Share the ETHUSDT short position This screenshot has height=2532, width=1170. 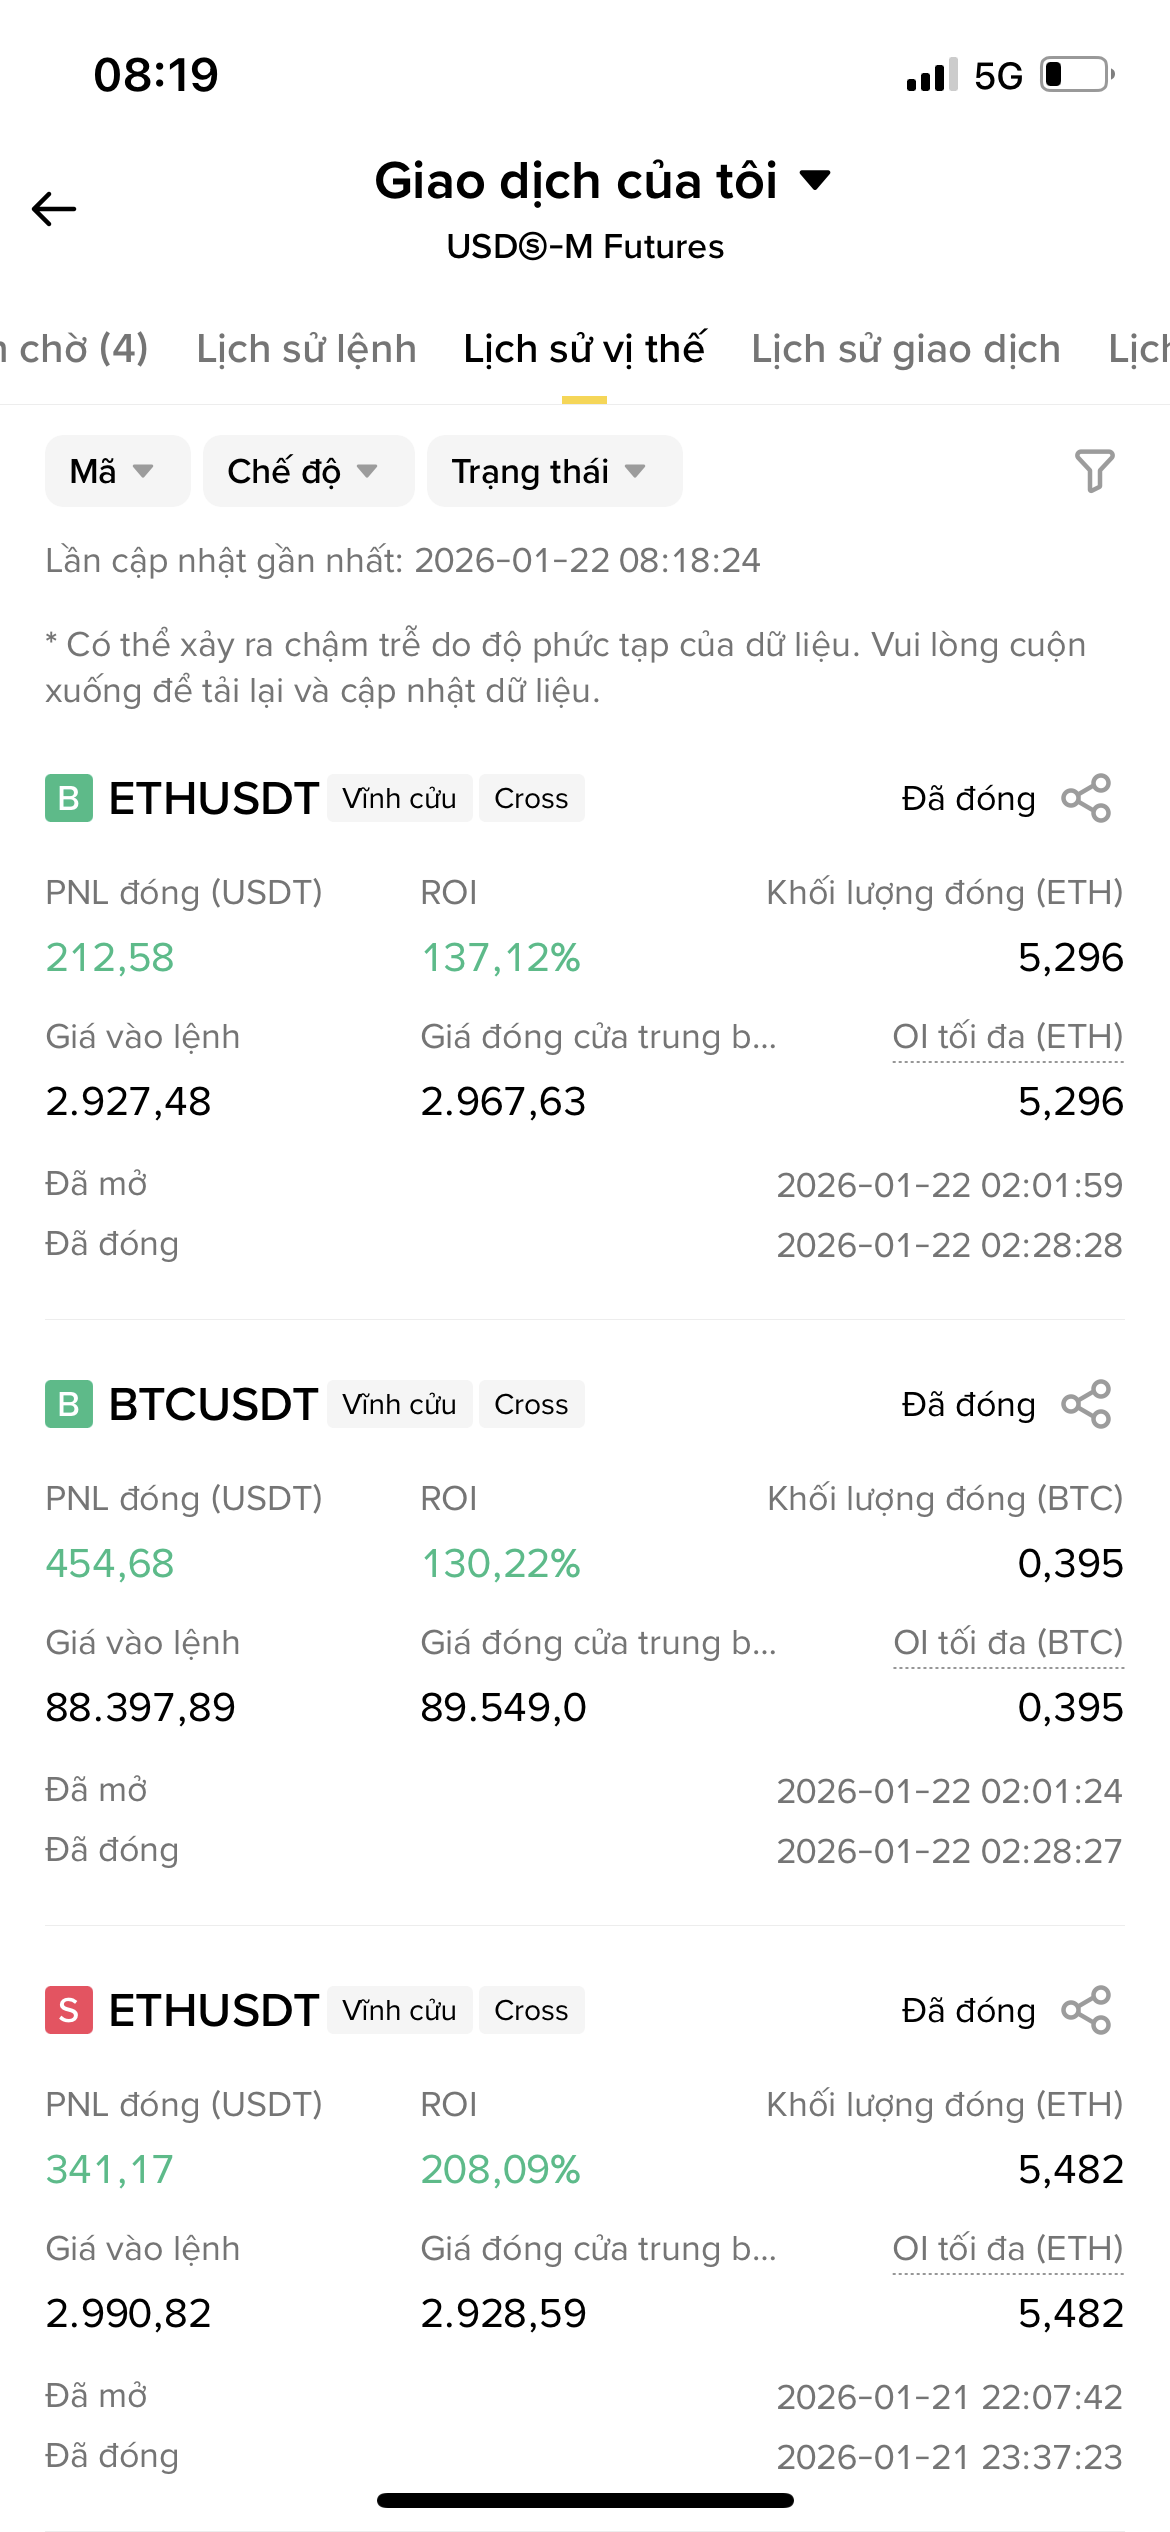(1086, 2010)
